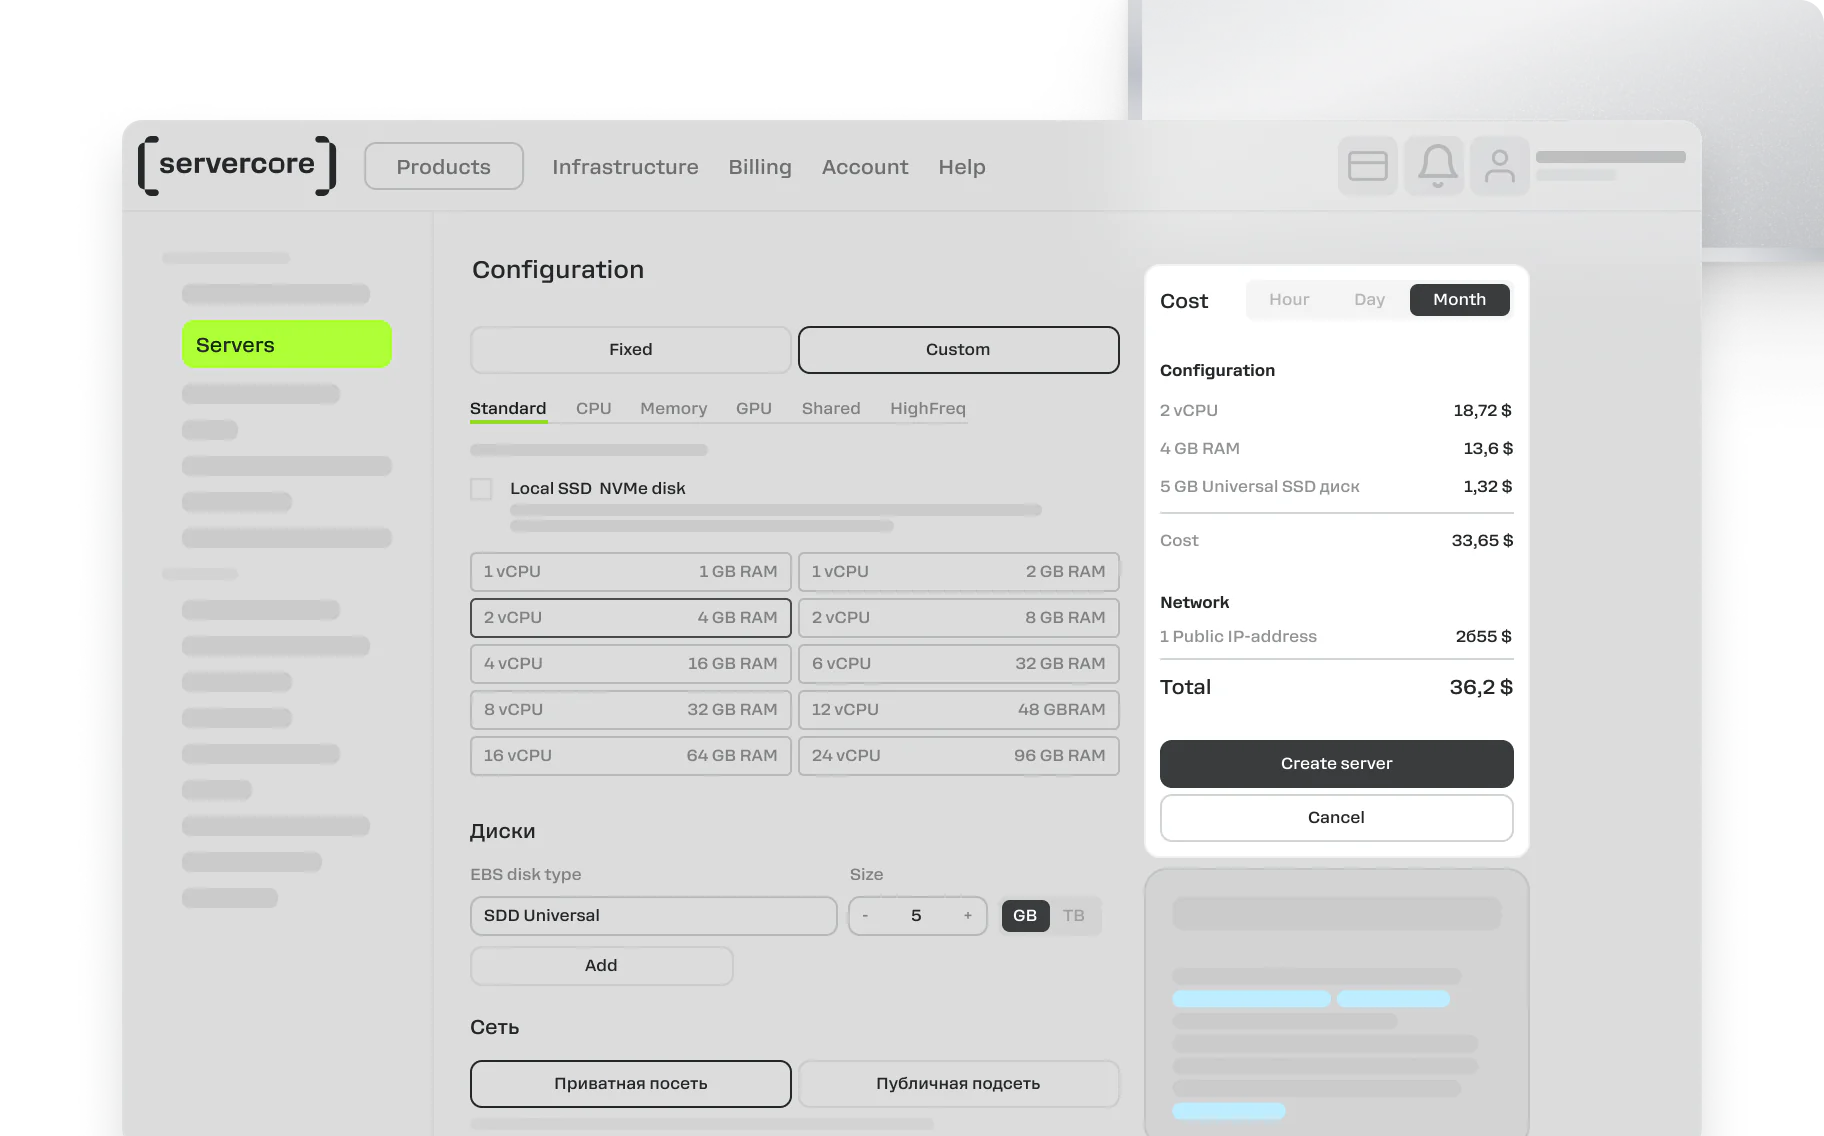Open Infrastructure menu
The image size is (1824, 1136).
[x=625, y=167]
